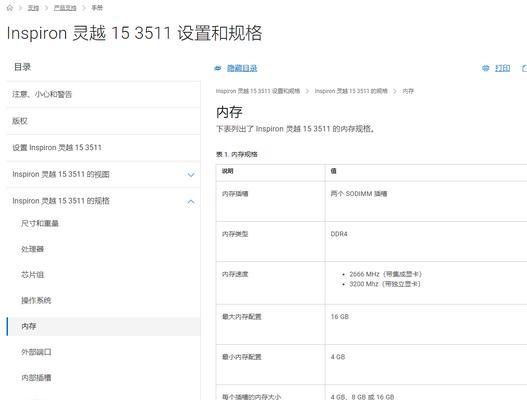Open breadcrumb link Inspiron 灵越 15 3511 设置和规格
This screenshot has width=527, height=400.
(258, 91)
